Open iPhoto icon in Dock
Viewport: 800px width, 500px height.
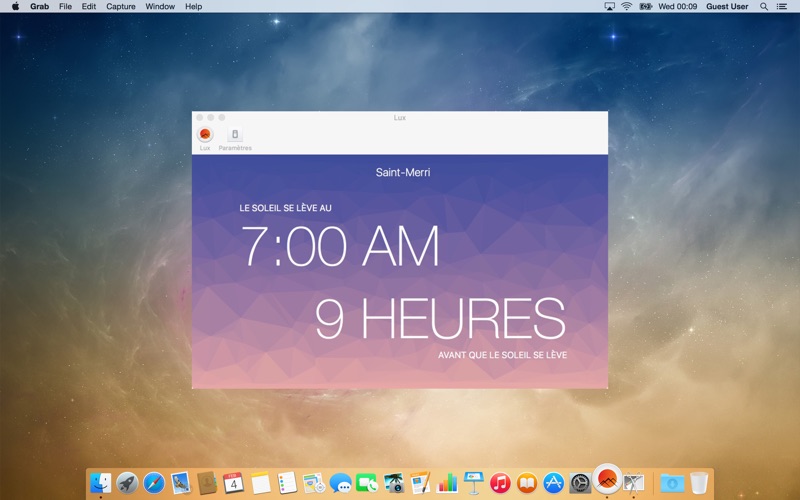(x=393, y=483)
